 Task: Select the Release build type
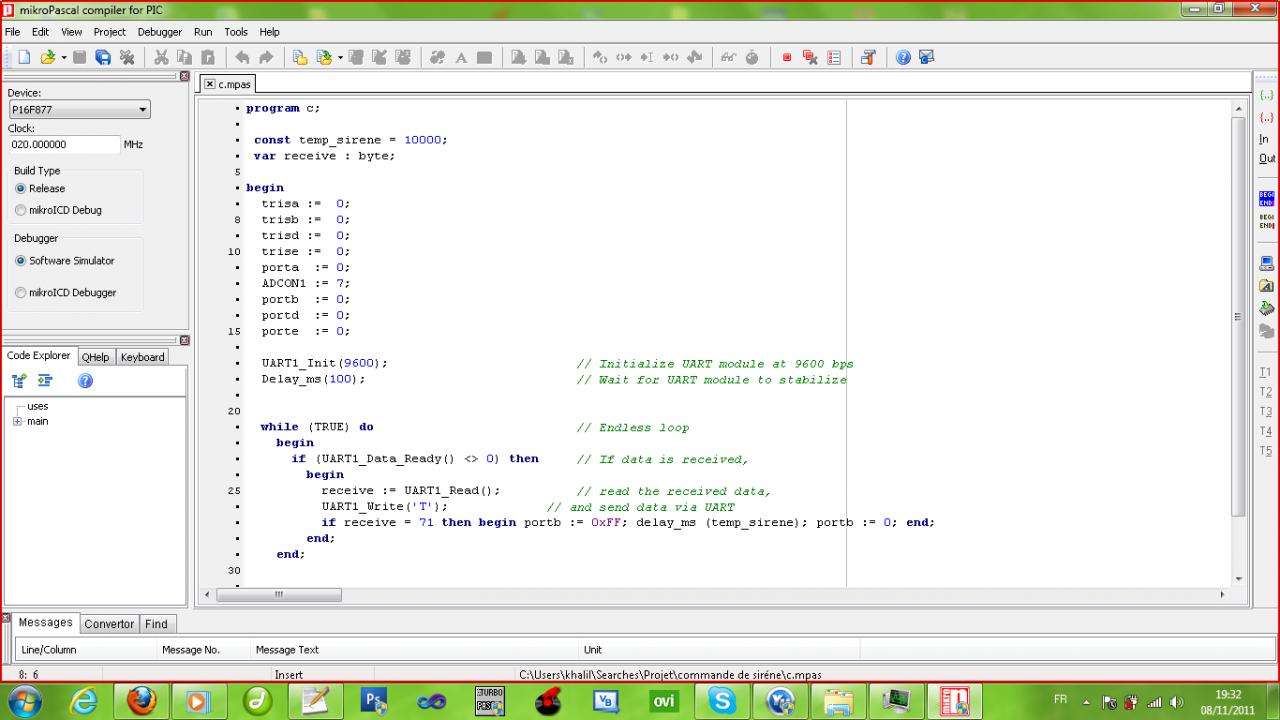(x=21, y=188)
